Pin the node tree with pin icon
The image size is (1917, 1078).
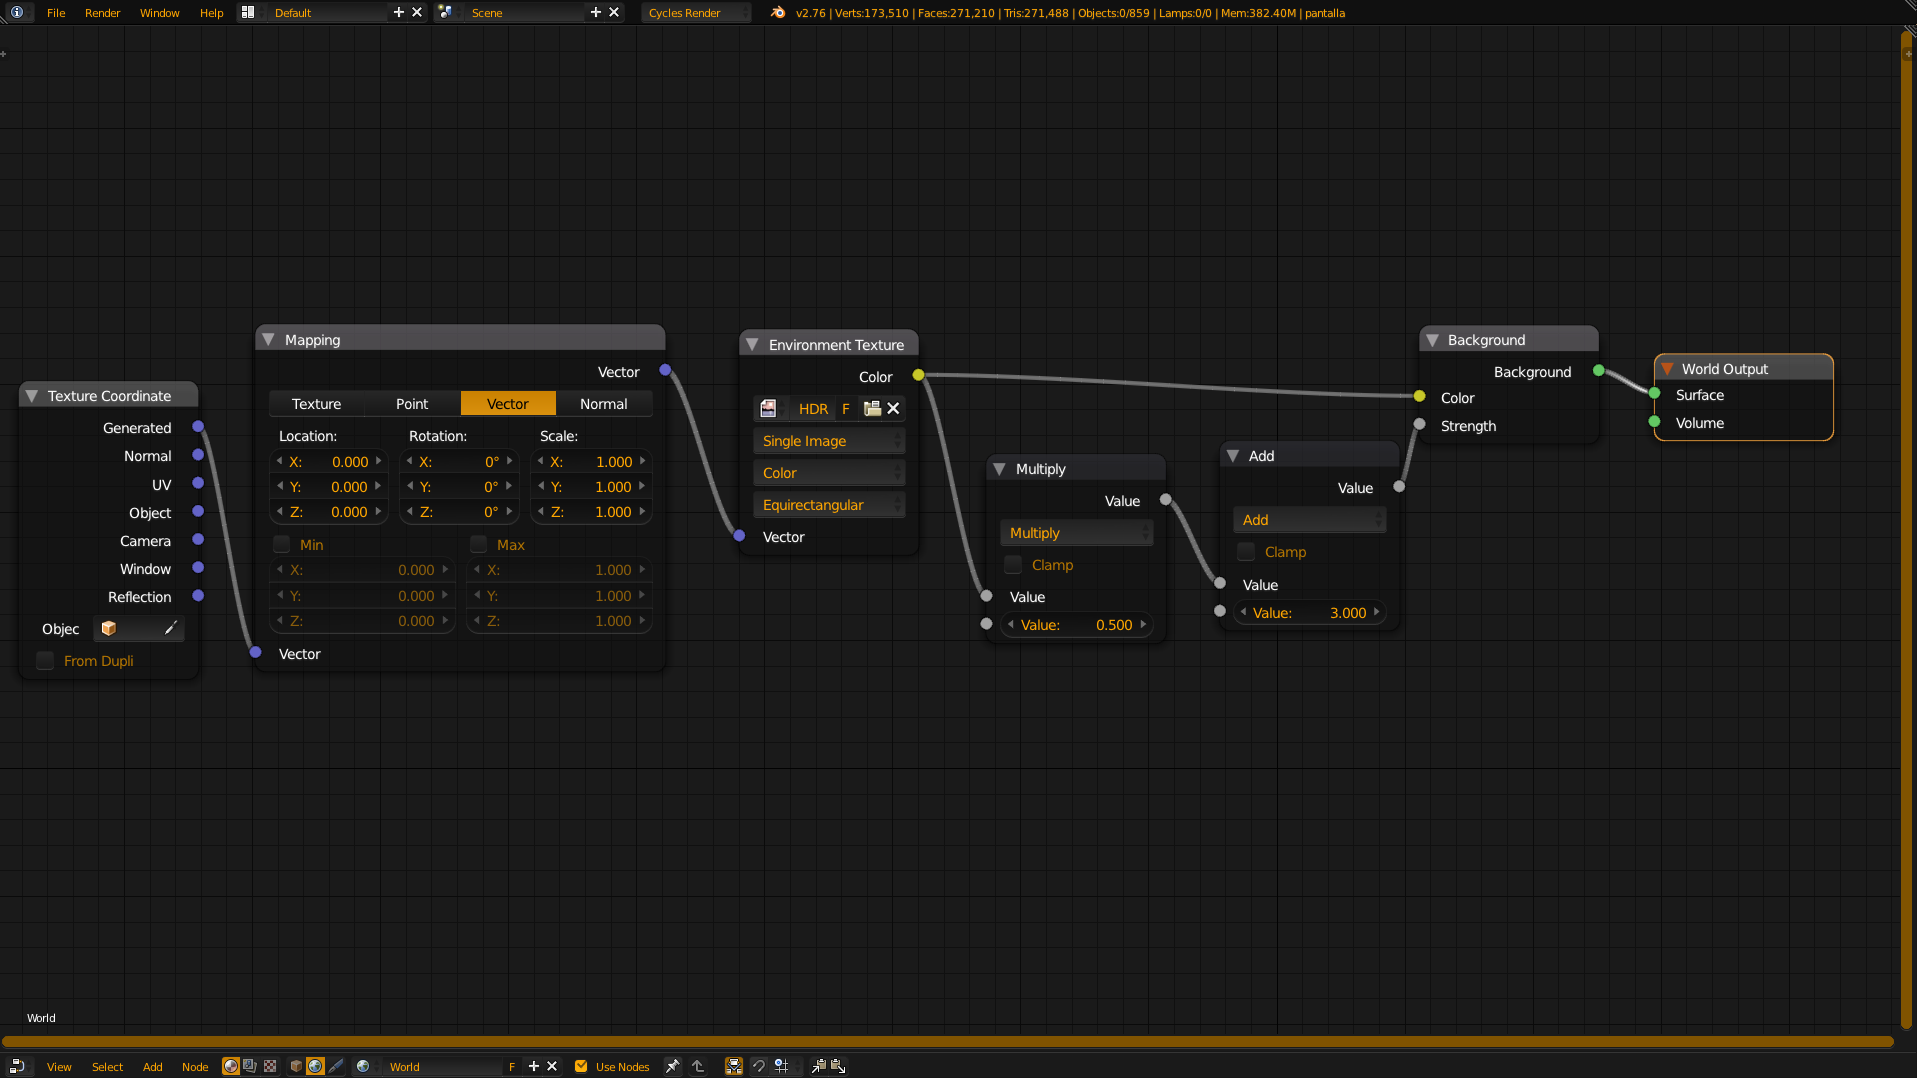pos(672,1066)
